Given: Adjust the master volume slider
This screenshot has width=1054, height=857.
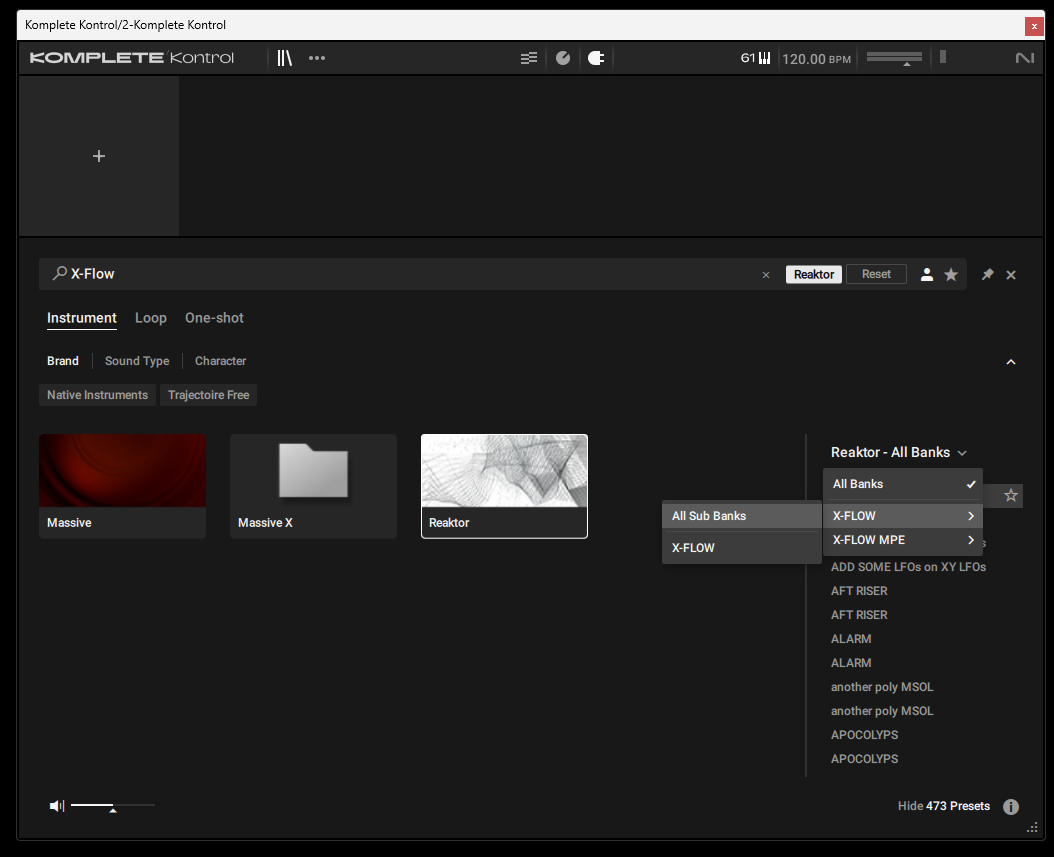Looking at the screenshot, I should (894, 58).
